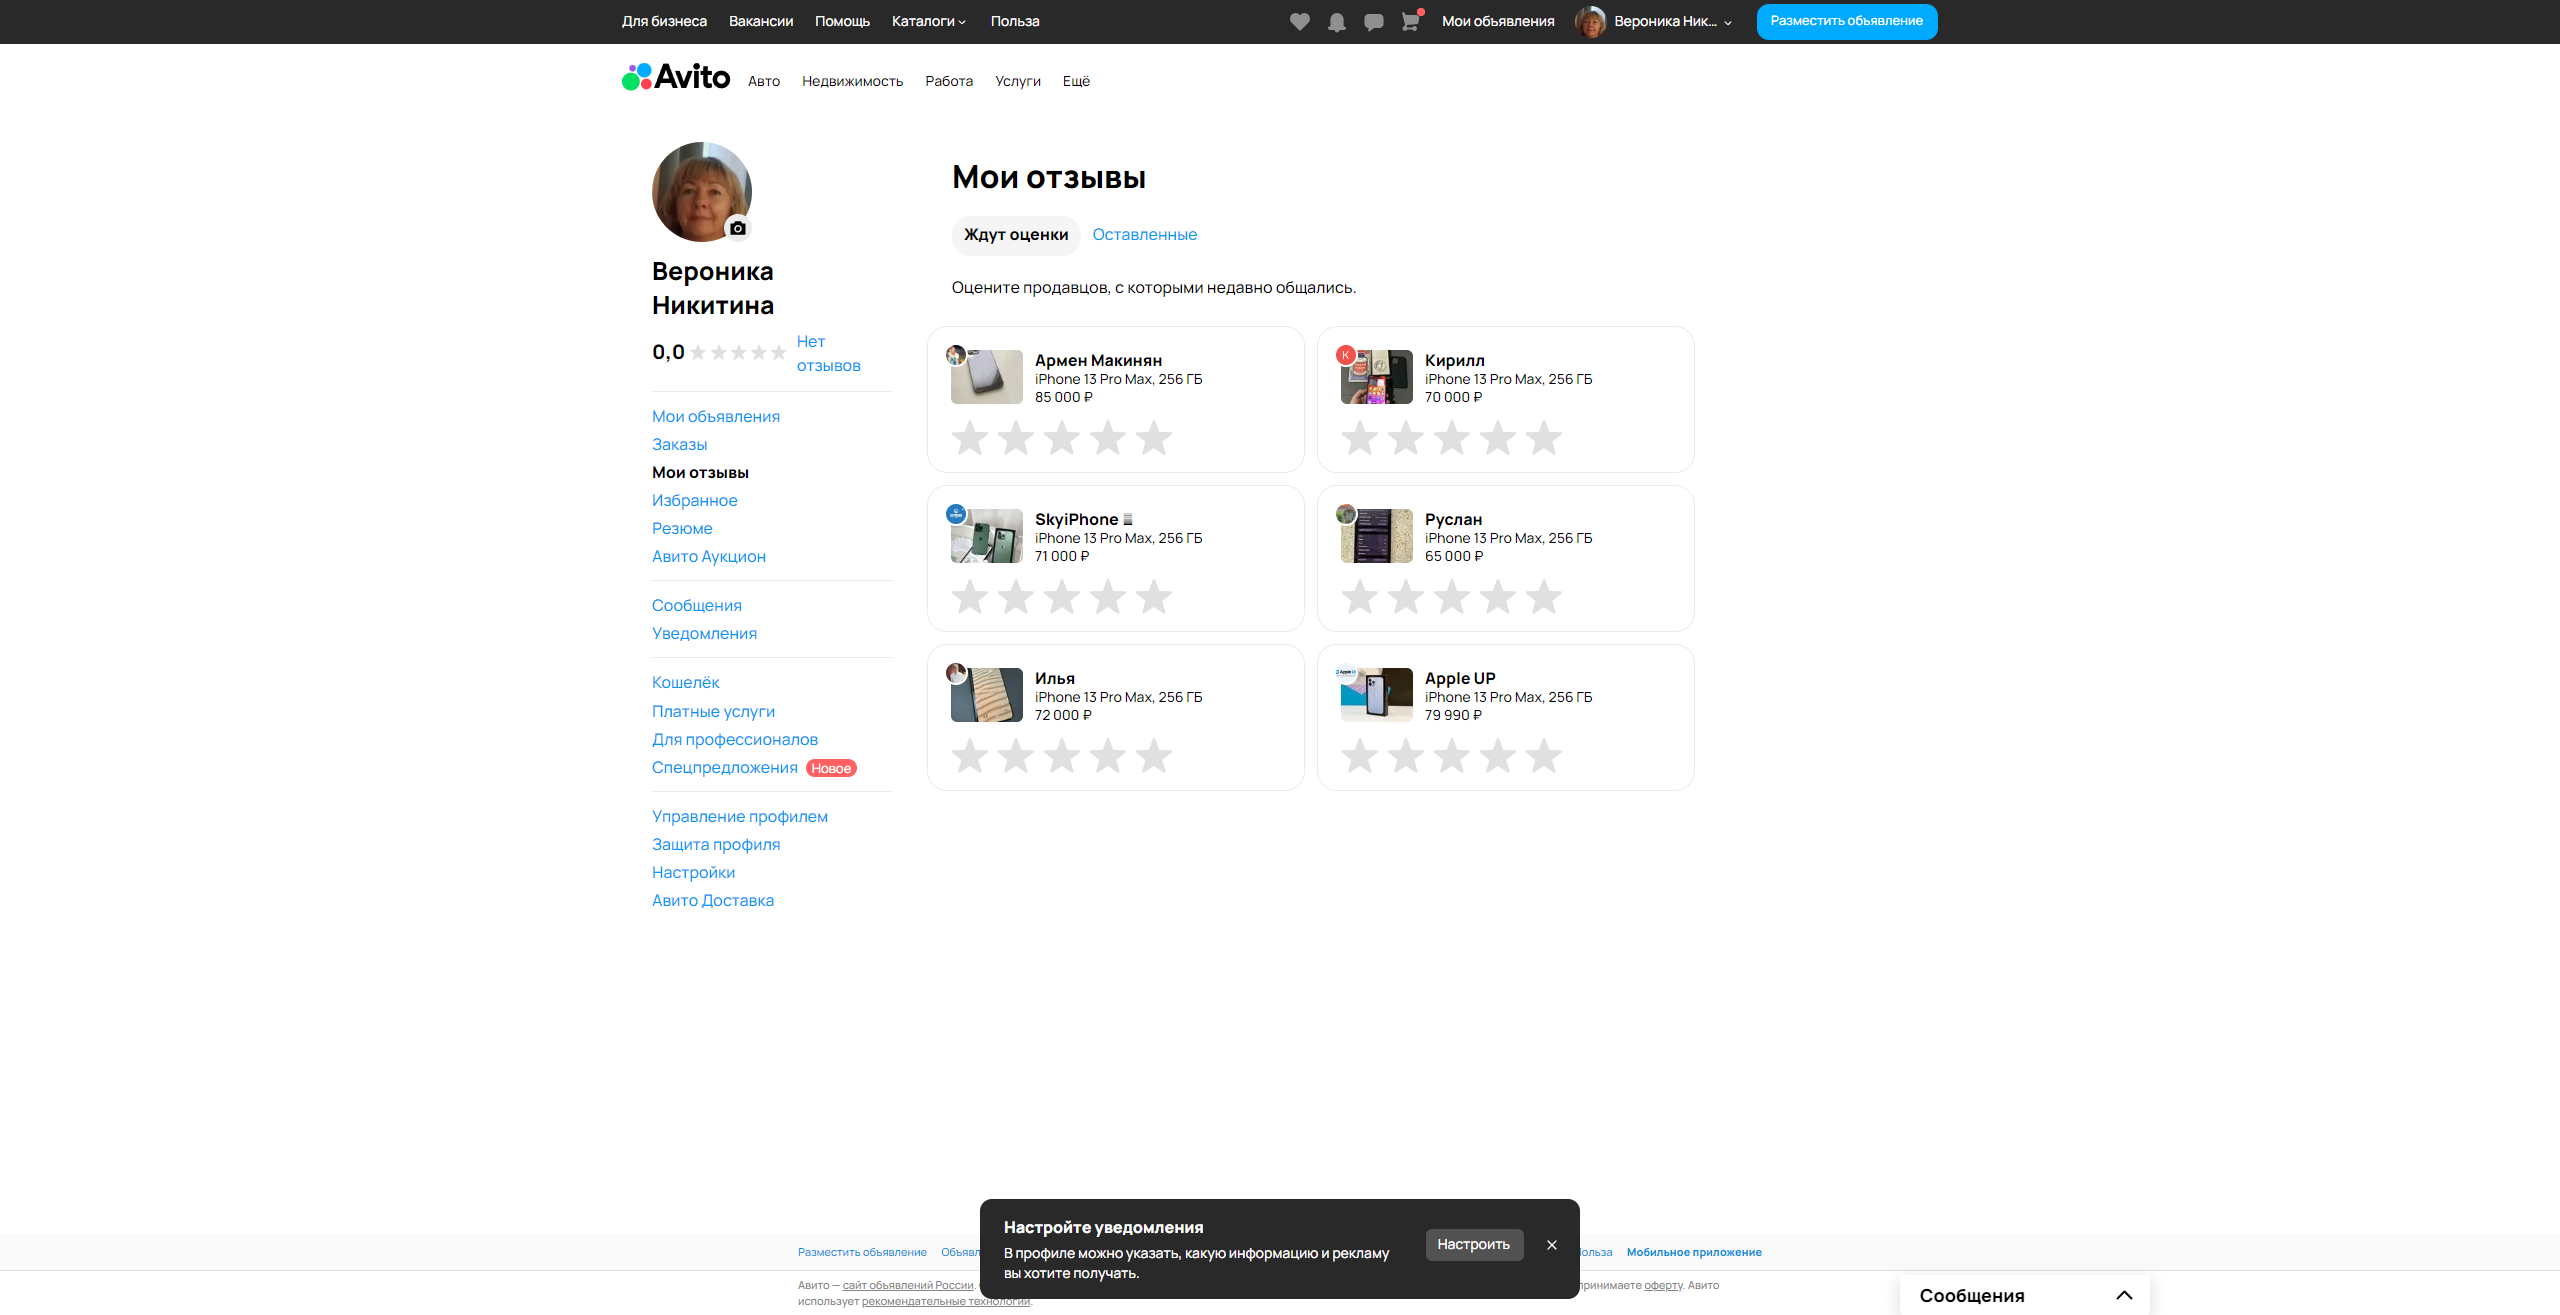Open messages speech bubble icon in header

(x=1373, y=21)
